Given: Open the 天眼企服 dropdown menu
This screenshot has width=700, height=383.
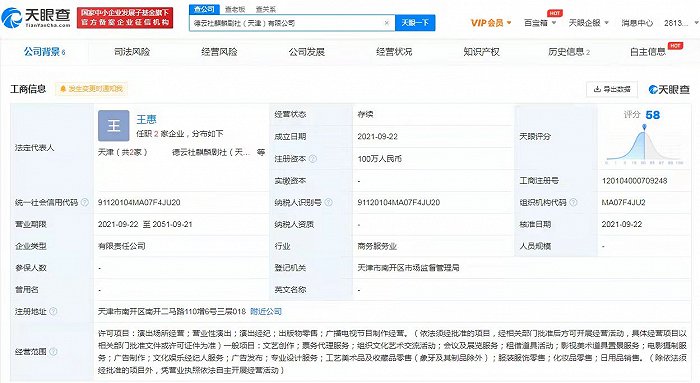Looking at the screenshot, I should (x=588, y=23).
